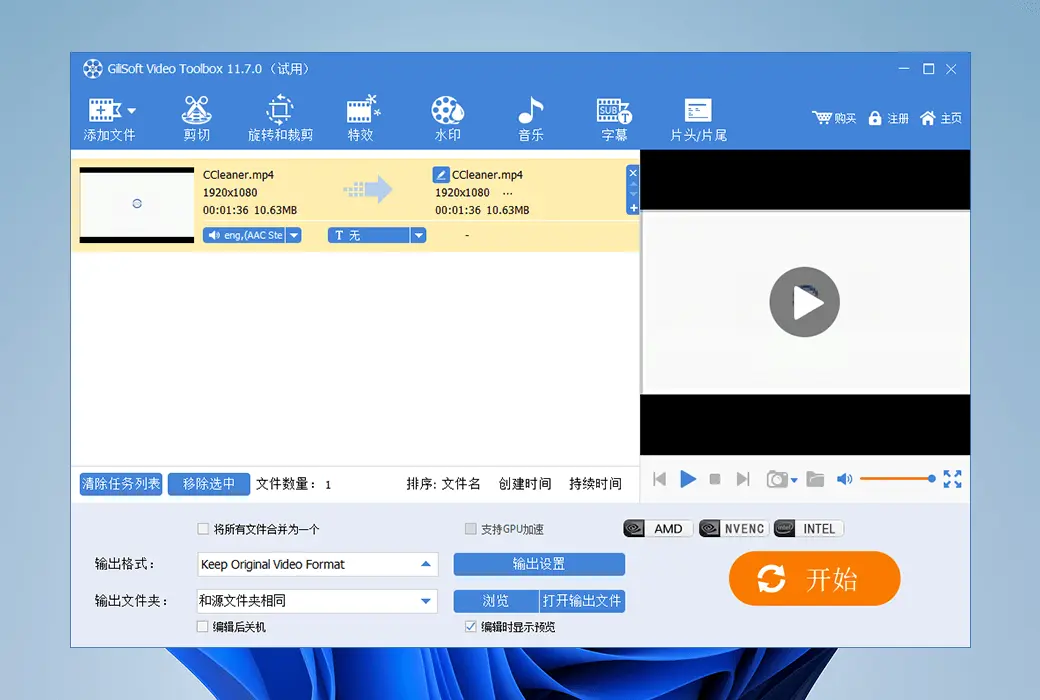This screenshot has width=1040, height=700.
Task: Mute the preview speaker icon
Action: [844, 479]
